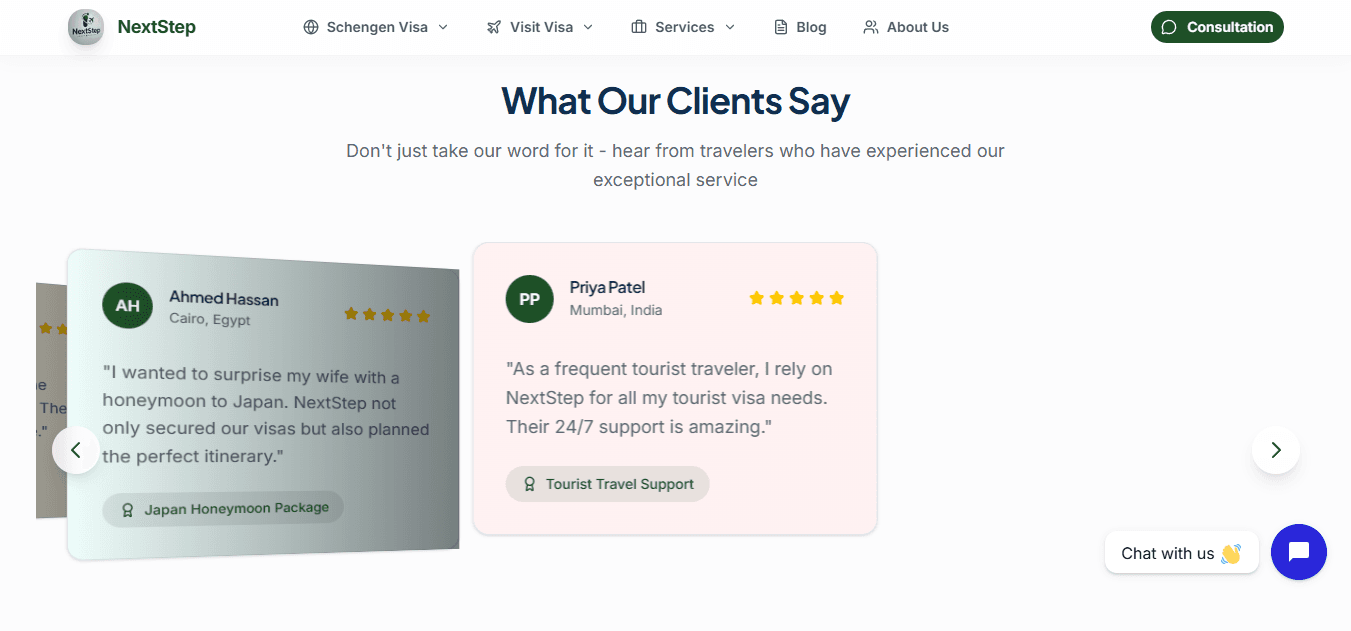
Task: Open the Blog menu item
Action: pos(800,27)
